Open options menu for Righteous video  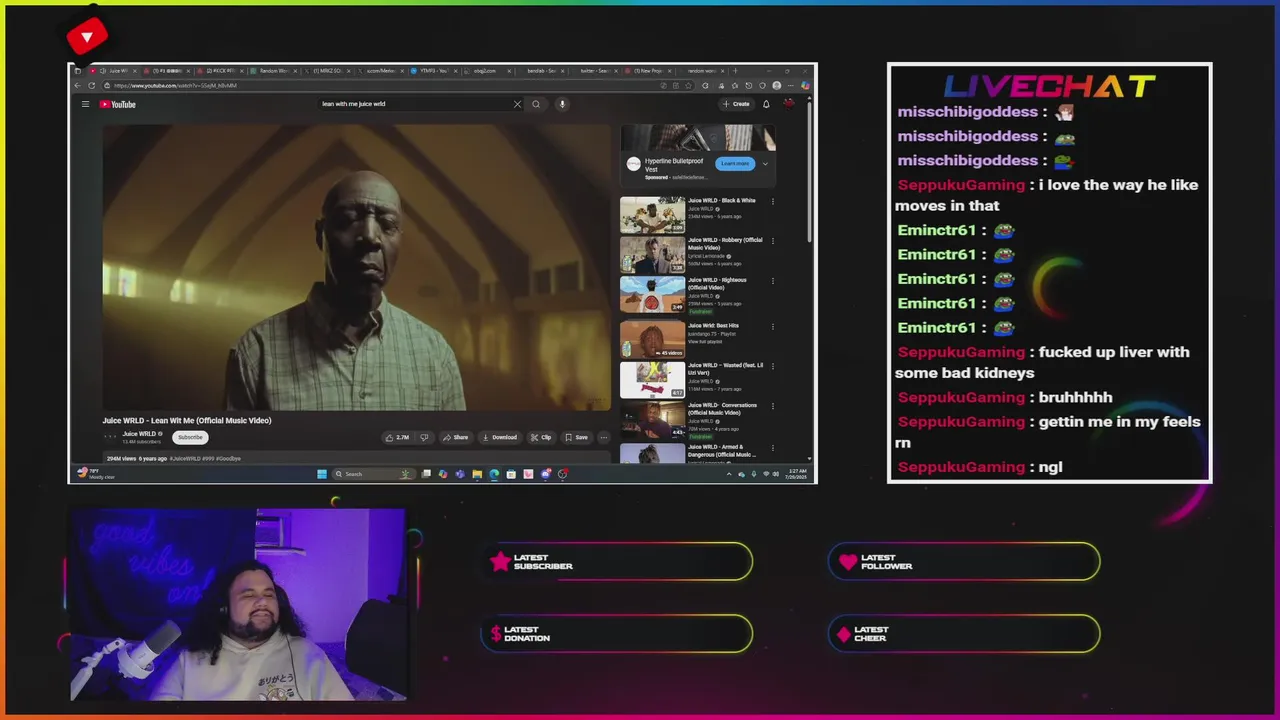click(x=772, y=281)
